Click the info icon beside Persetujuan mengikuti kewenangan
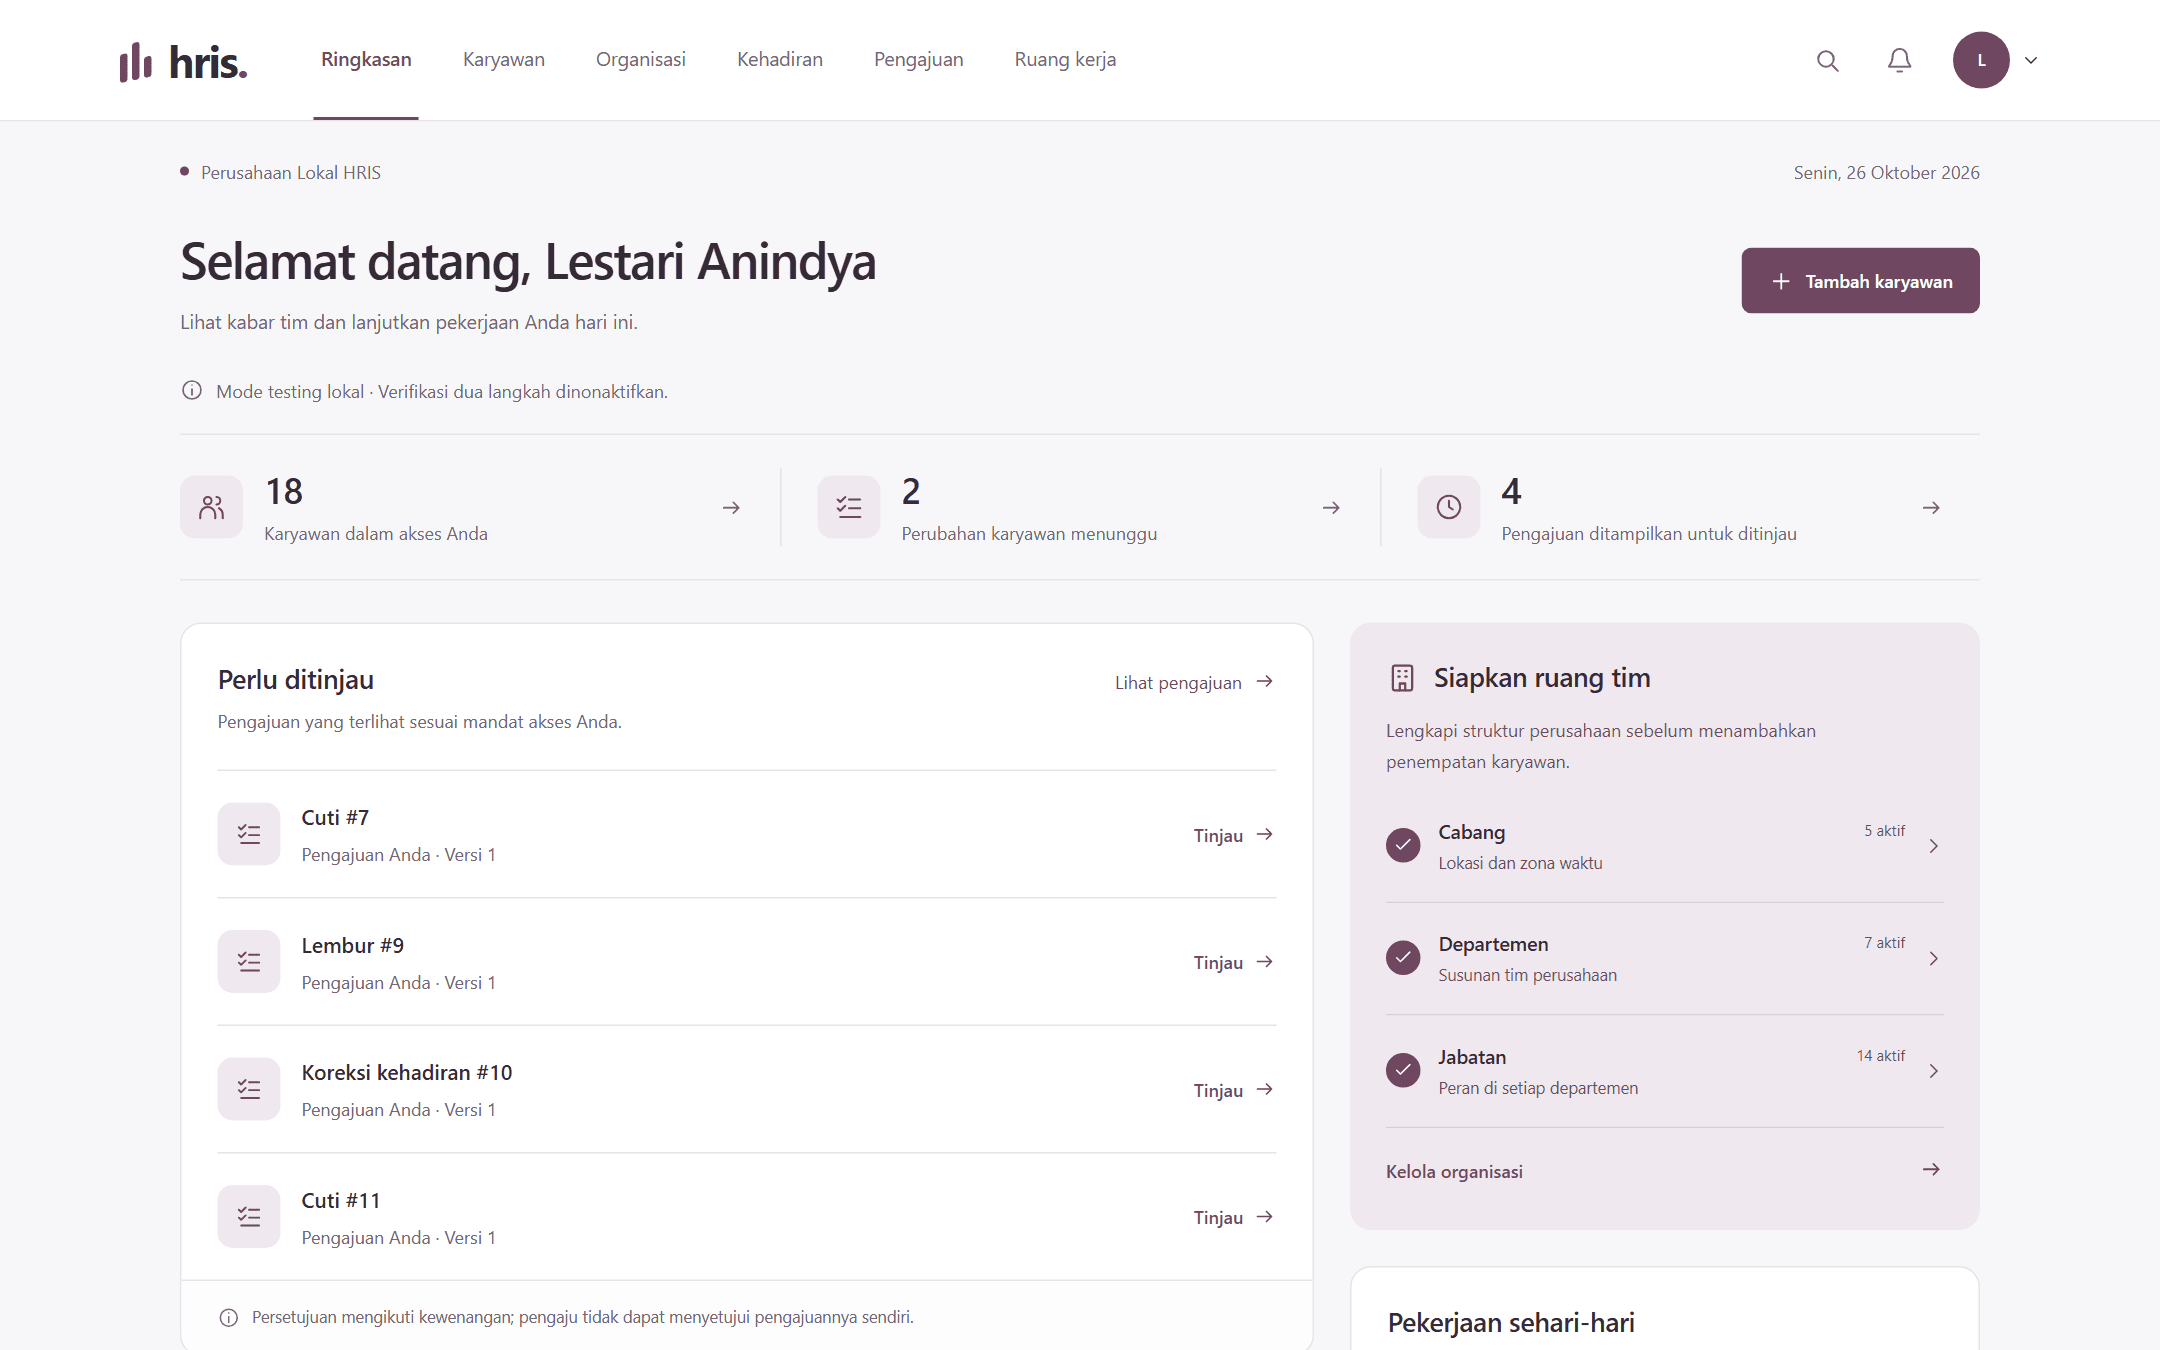Screen dimensions: 2160x1350 (229, 1317)
